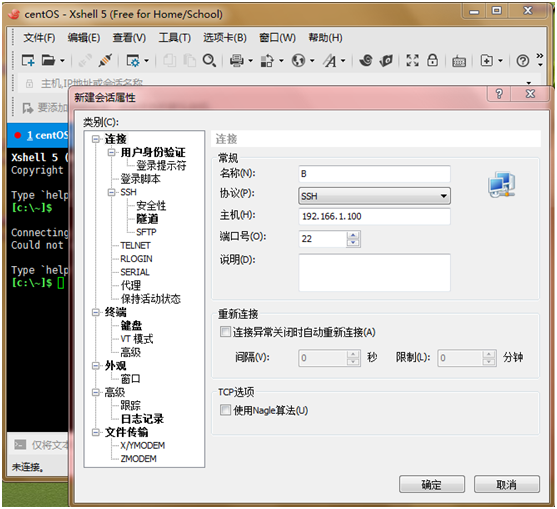Select 登录脚本 in category tree

click(140, 179)
